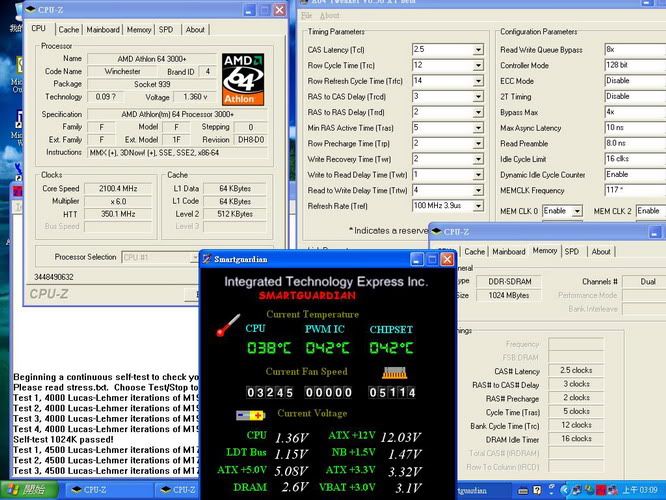The width and height of the screenshot is (666, 500).
Task: Open the CAS Latency (Tcl) dropdown
Action: [x=478, y=50]
